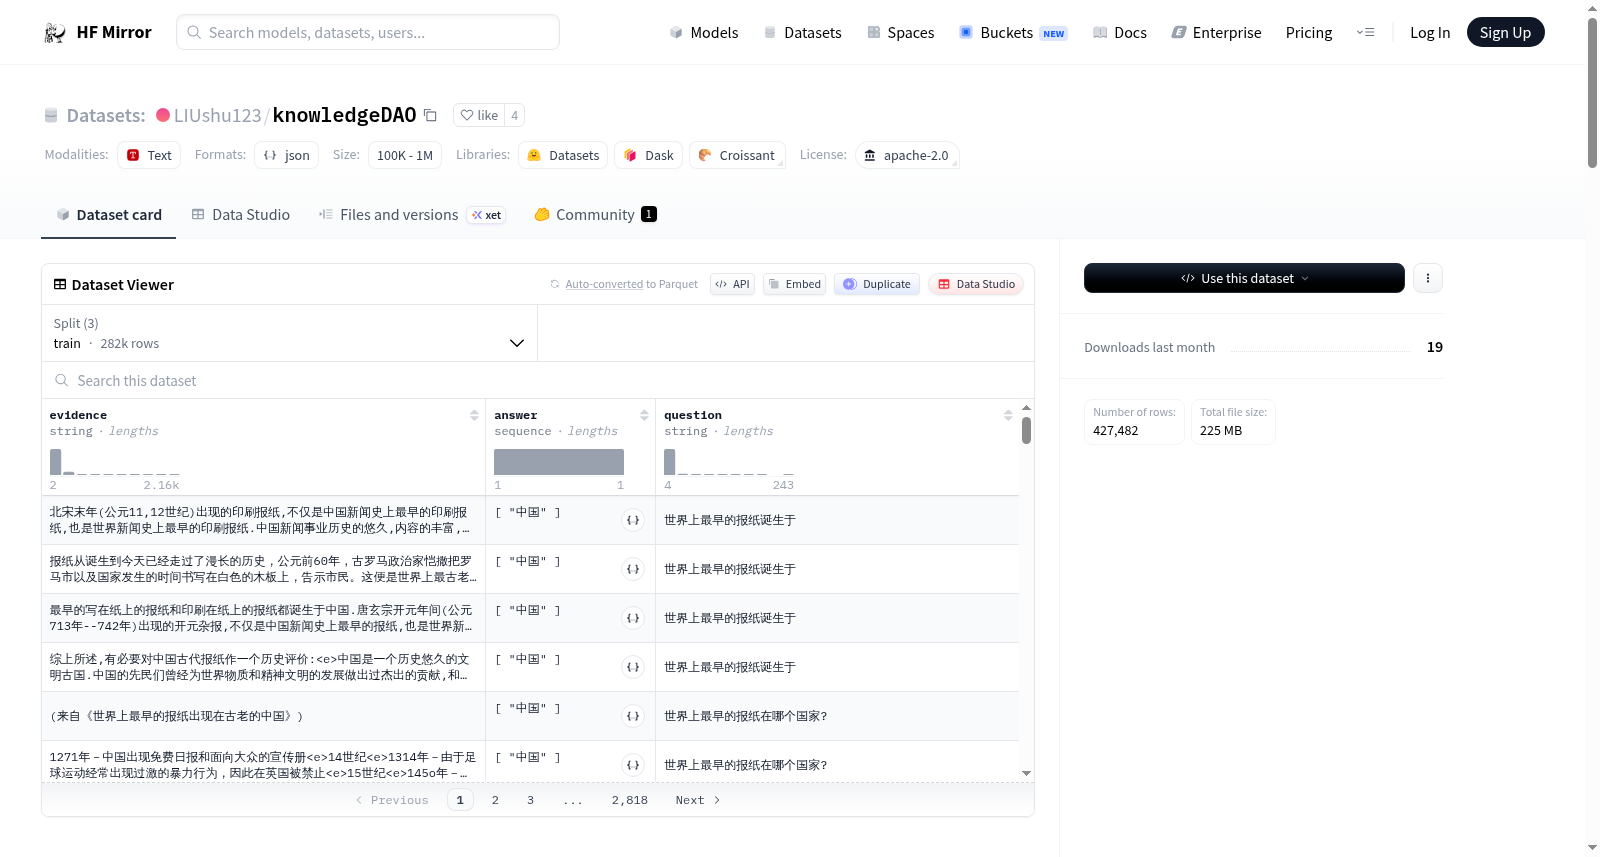1600x857 pixels.
Task: Click scroll-down arrow of table scrollbar
Action: (1026, 773)
